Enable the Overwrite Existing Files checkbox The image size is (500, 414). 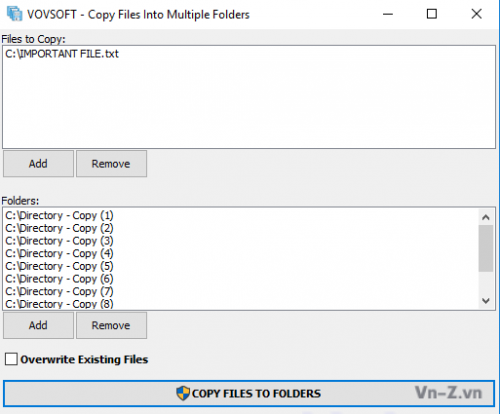[11, 359]
